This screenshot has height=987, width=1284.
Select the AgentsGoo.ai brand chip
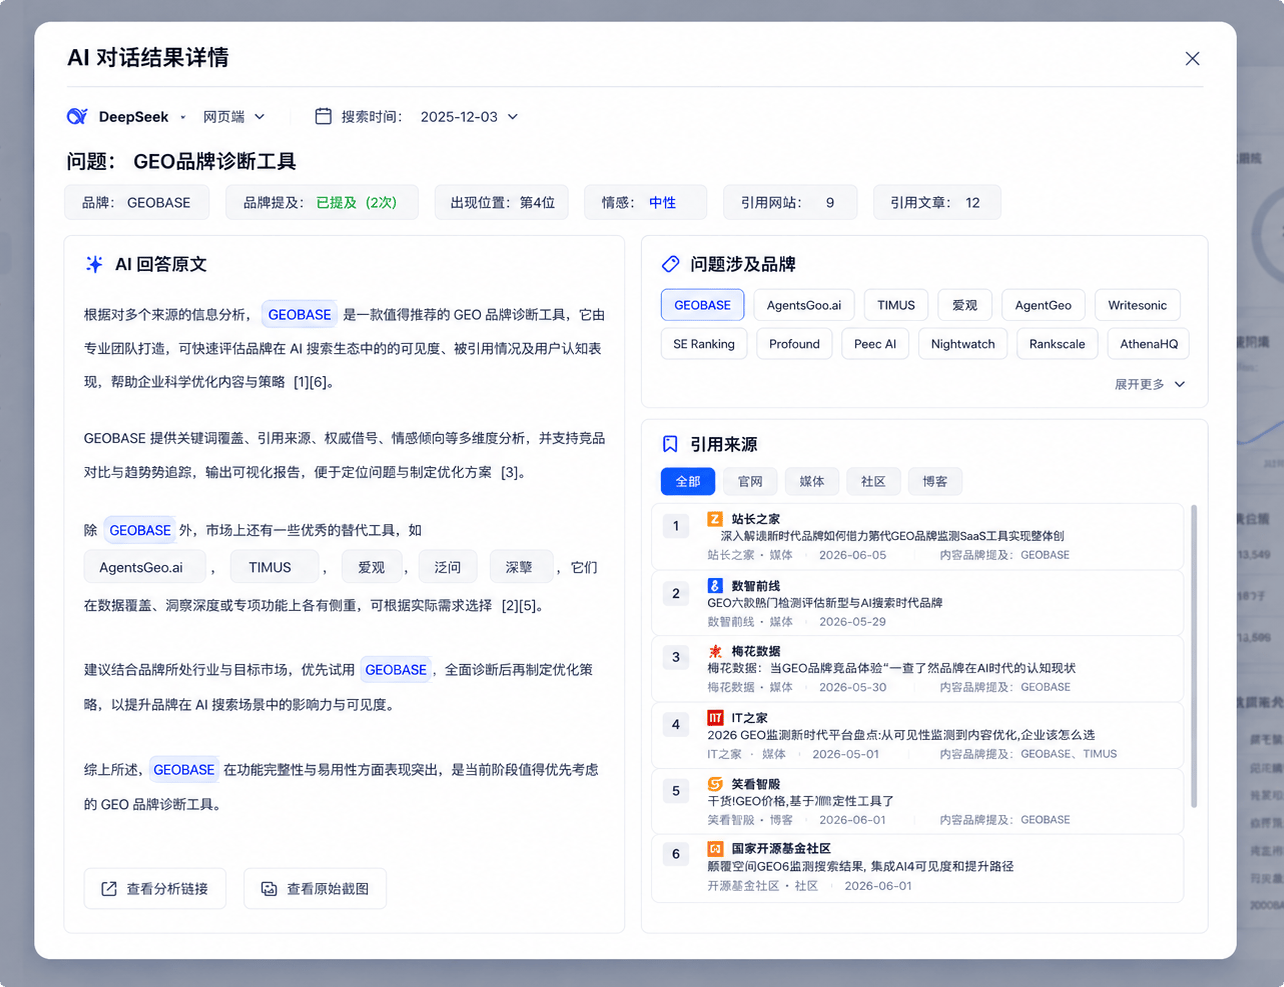coord(804,305)
